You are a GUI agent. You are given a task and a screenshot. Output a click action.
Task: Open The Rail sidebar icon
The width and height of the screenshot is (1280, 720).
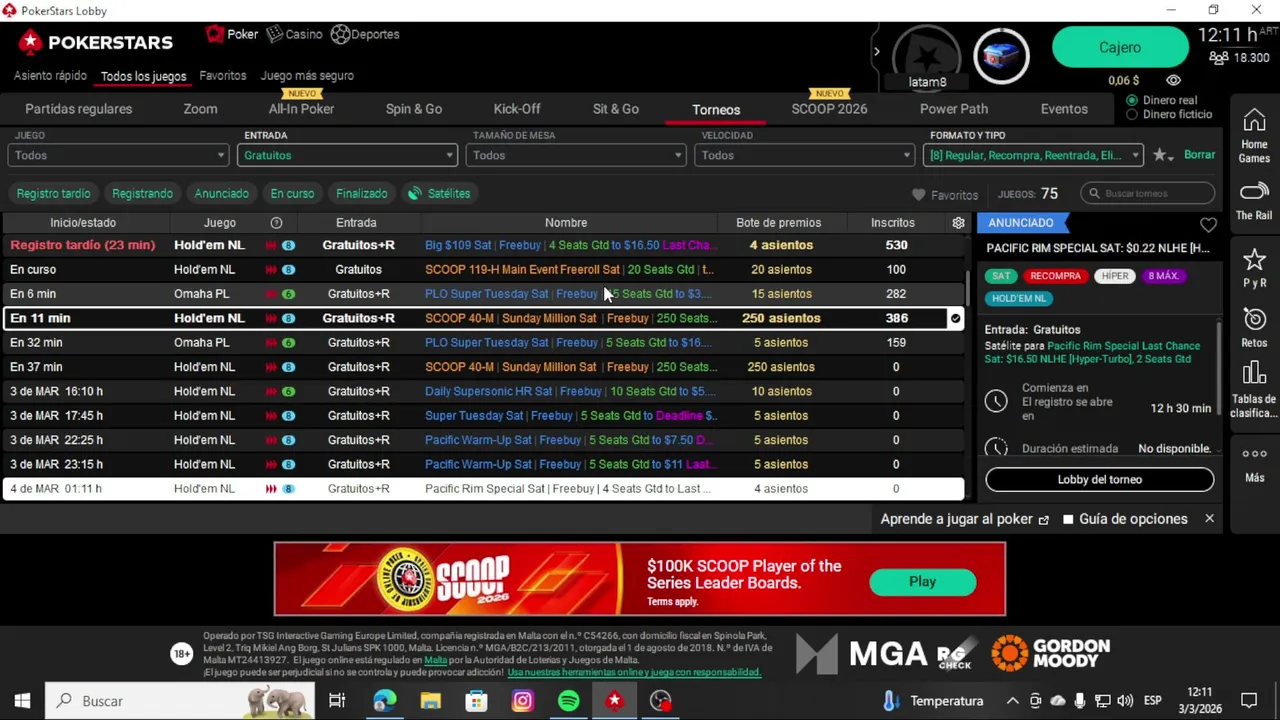coord(1254,200)
